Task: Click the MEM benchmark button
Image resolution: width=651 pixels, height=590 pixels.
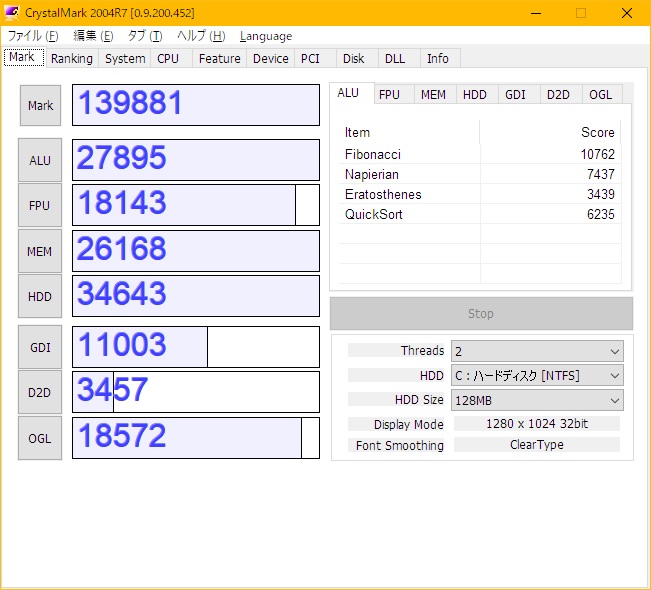Action: (x=40, y=251)
